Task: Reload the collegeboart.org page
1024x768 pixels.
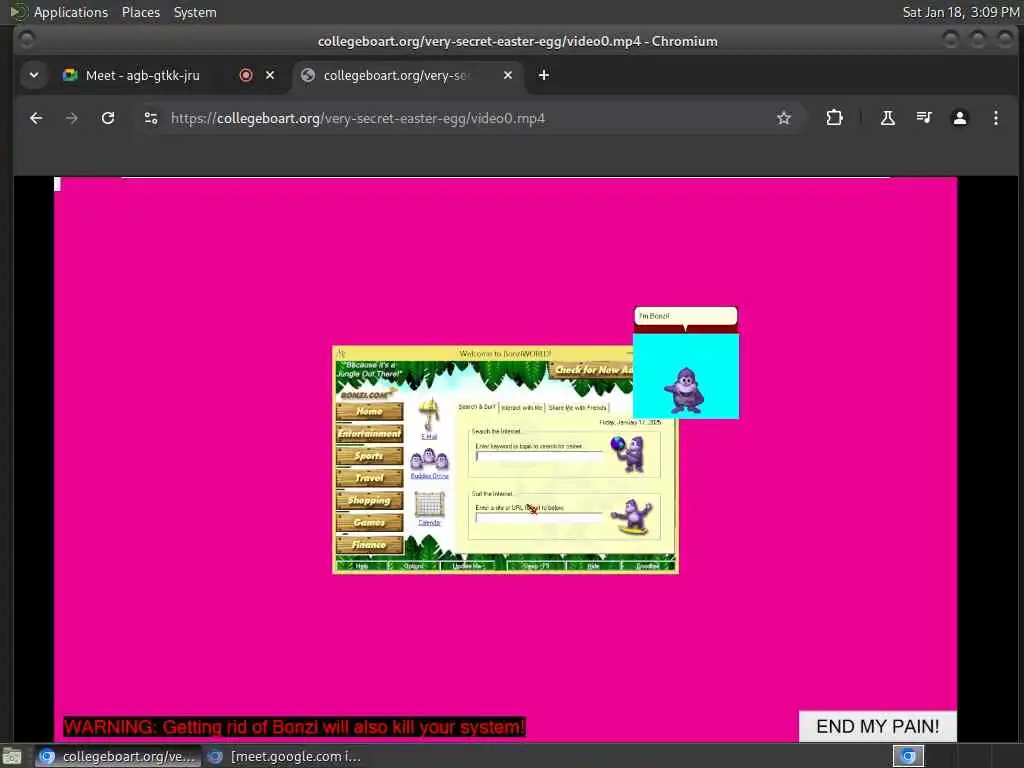Action: click(x=108, y=118)
